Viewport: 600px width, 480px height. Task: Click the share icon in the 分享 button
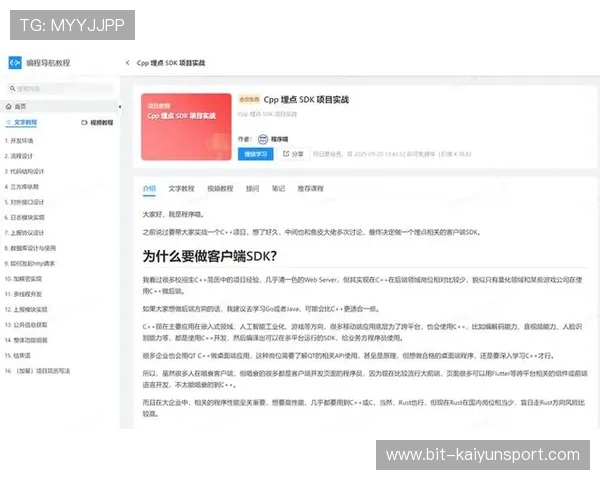pos(286,154)
